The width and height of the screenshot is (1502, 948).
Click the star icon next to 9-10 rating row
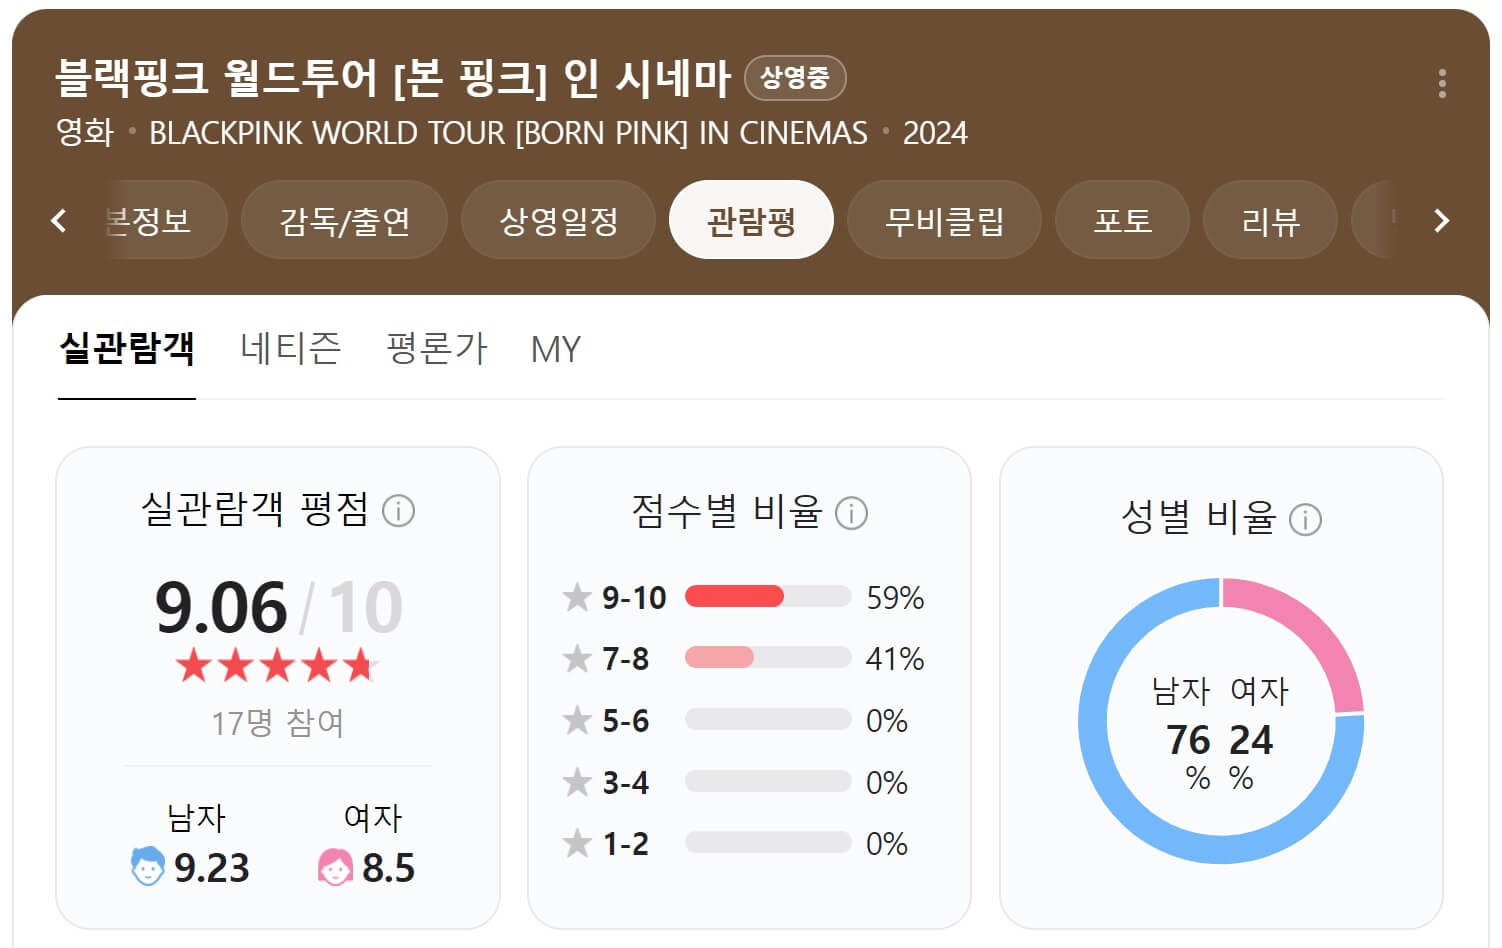577,597
